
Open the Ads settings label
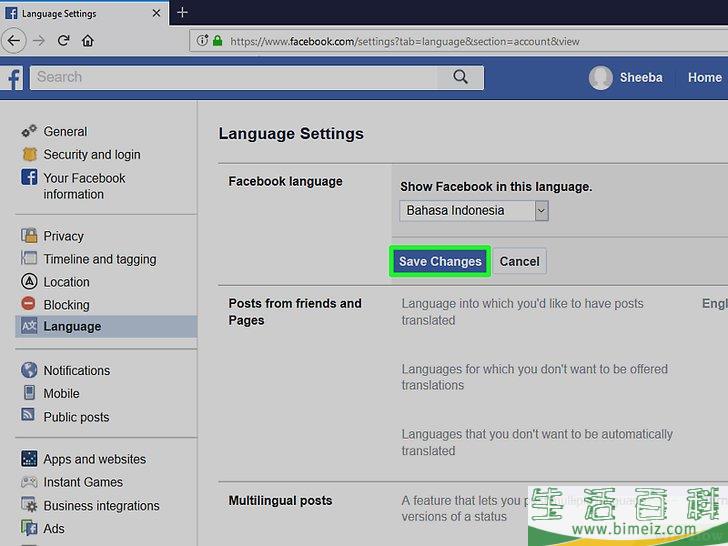[54, 528]
